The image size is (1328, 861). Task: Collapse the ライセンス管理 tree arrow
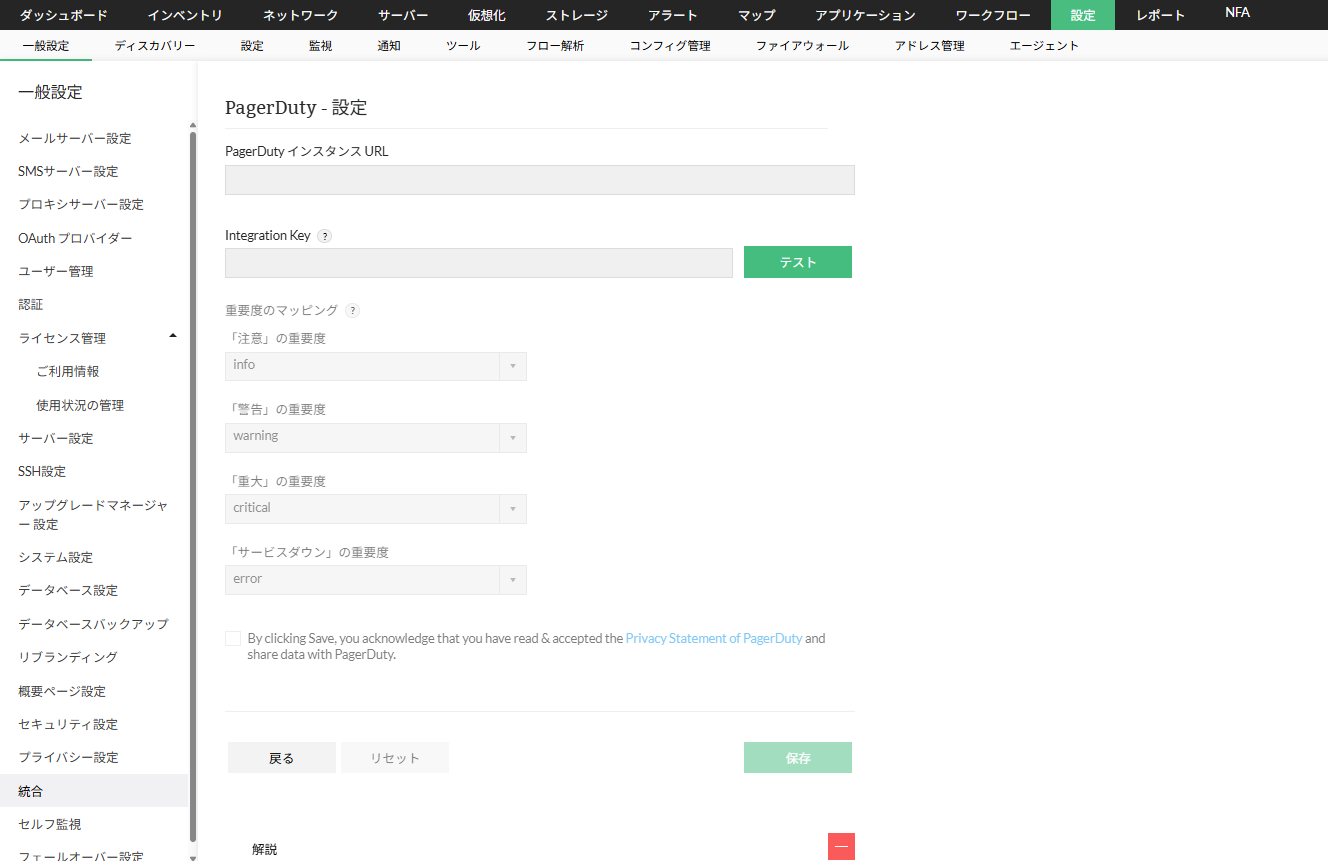(x=173, y=336)
